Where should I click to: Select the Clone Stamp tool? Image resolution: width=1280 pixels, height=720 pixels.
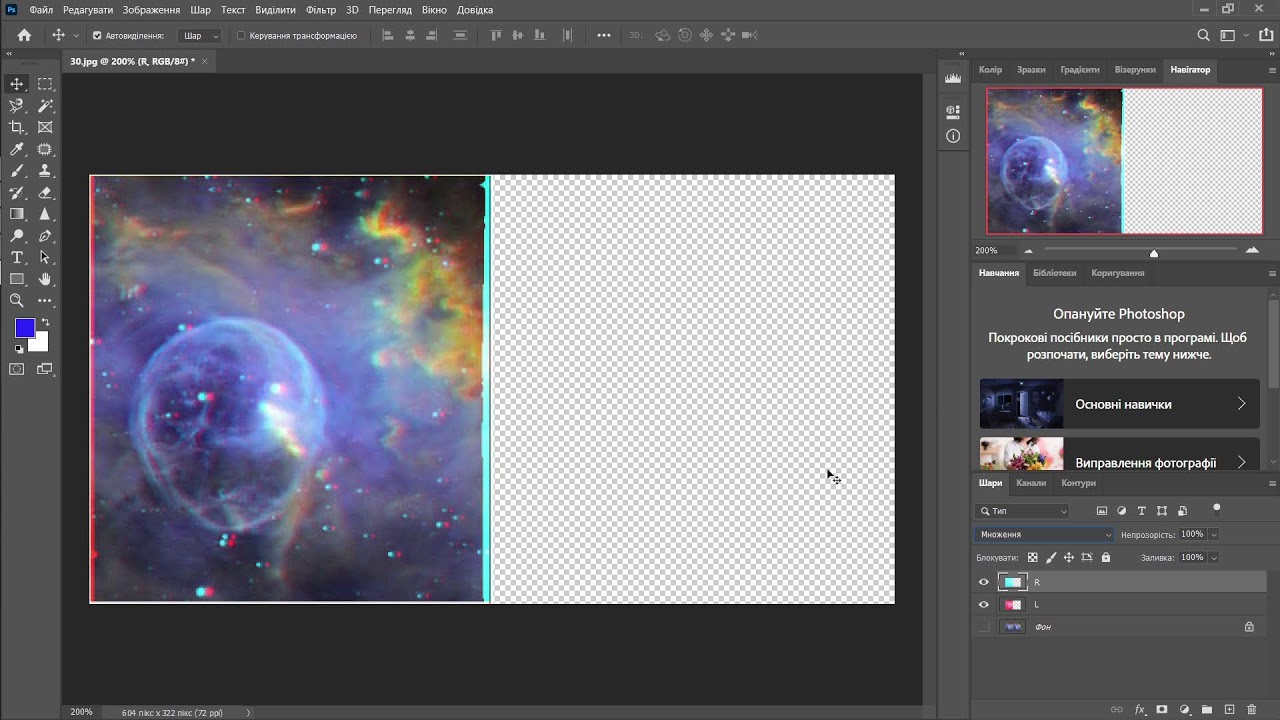[45, 171]
